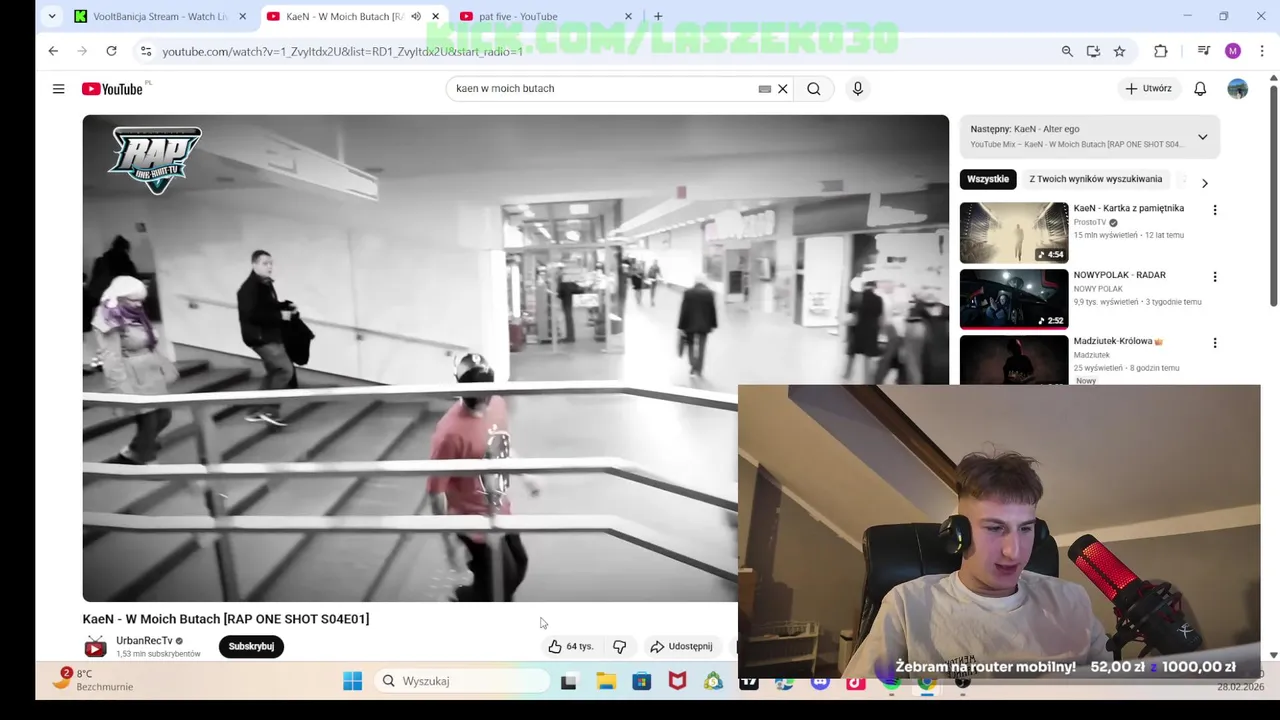The width and height of the screenshot is (1280, 720).
Task: Open the YouTube account avatar menu
Action: pos(1238,89)
